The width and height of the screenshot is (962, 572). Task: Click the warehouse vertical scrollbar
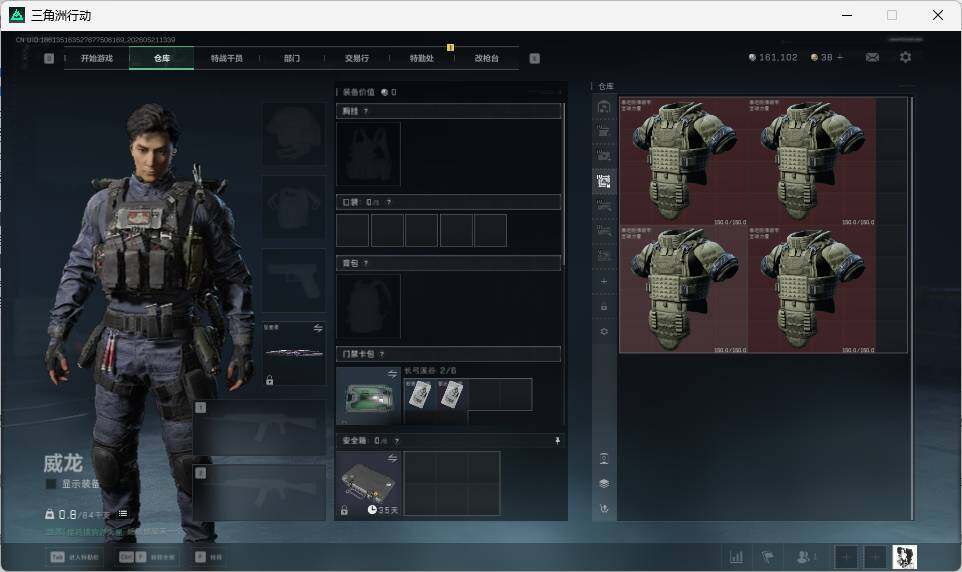point(912,309)
